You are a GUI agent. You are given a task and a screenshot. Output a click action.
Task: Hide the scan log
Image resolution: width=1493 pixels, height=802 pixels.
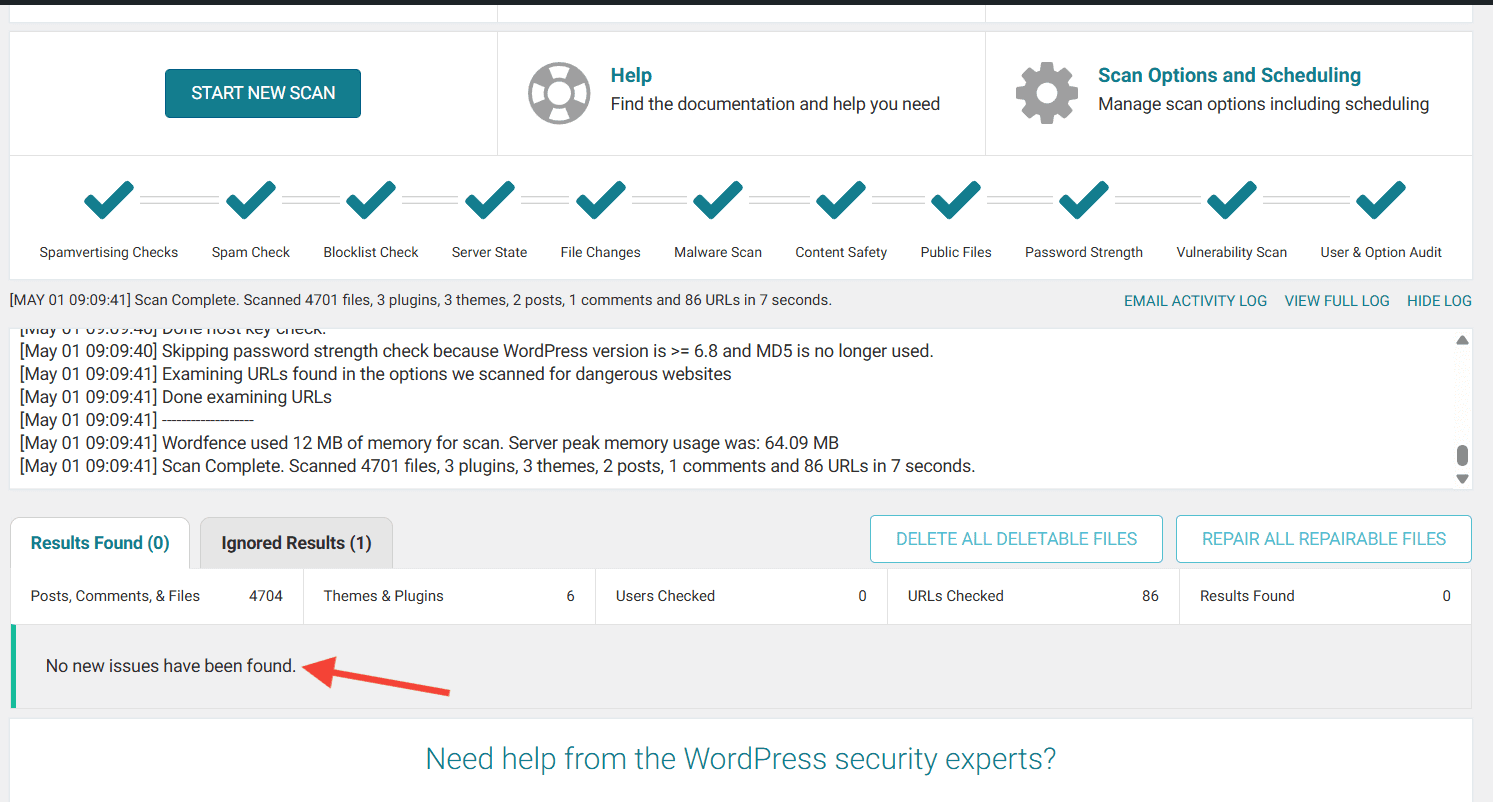[x=1439, y=301]
